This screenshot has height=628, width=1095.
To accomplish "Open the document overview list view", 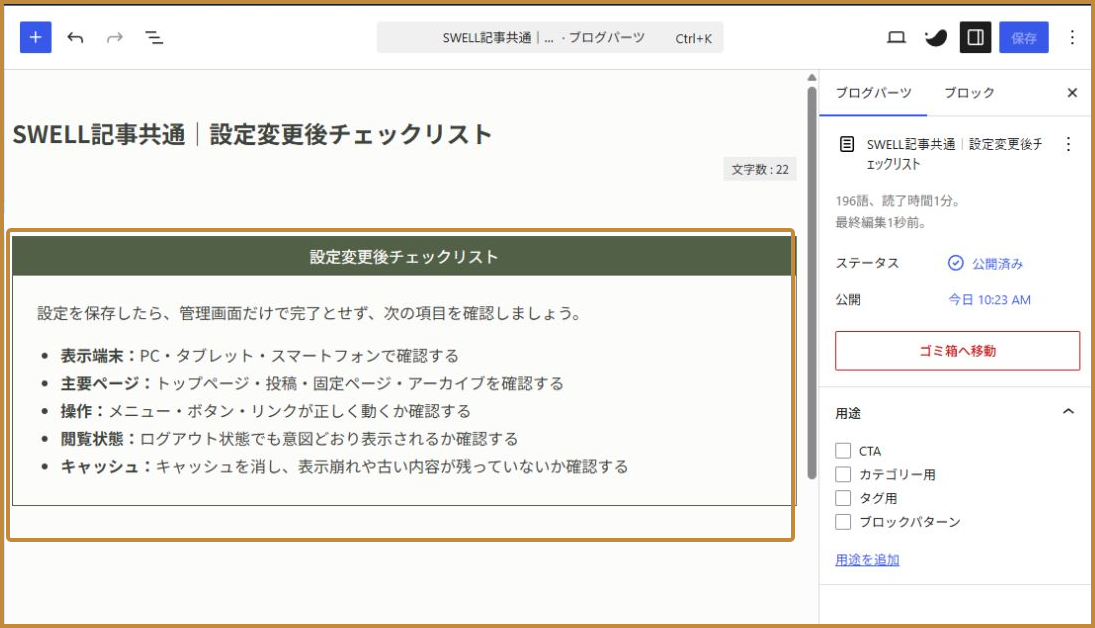I will [154, 38].
